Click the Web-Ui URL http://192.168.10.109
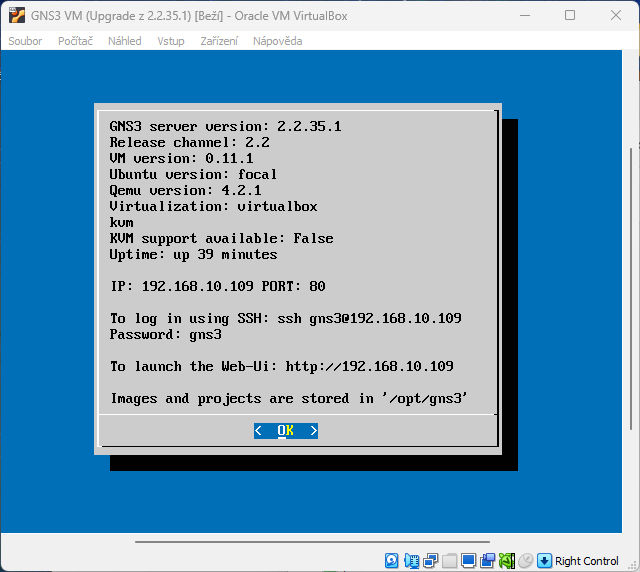This screenshot has width=640, height=572. 369,367
